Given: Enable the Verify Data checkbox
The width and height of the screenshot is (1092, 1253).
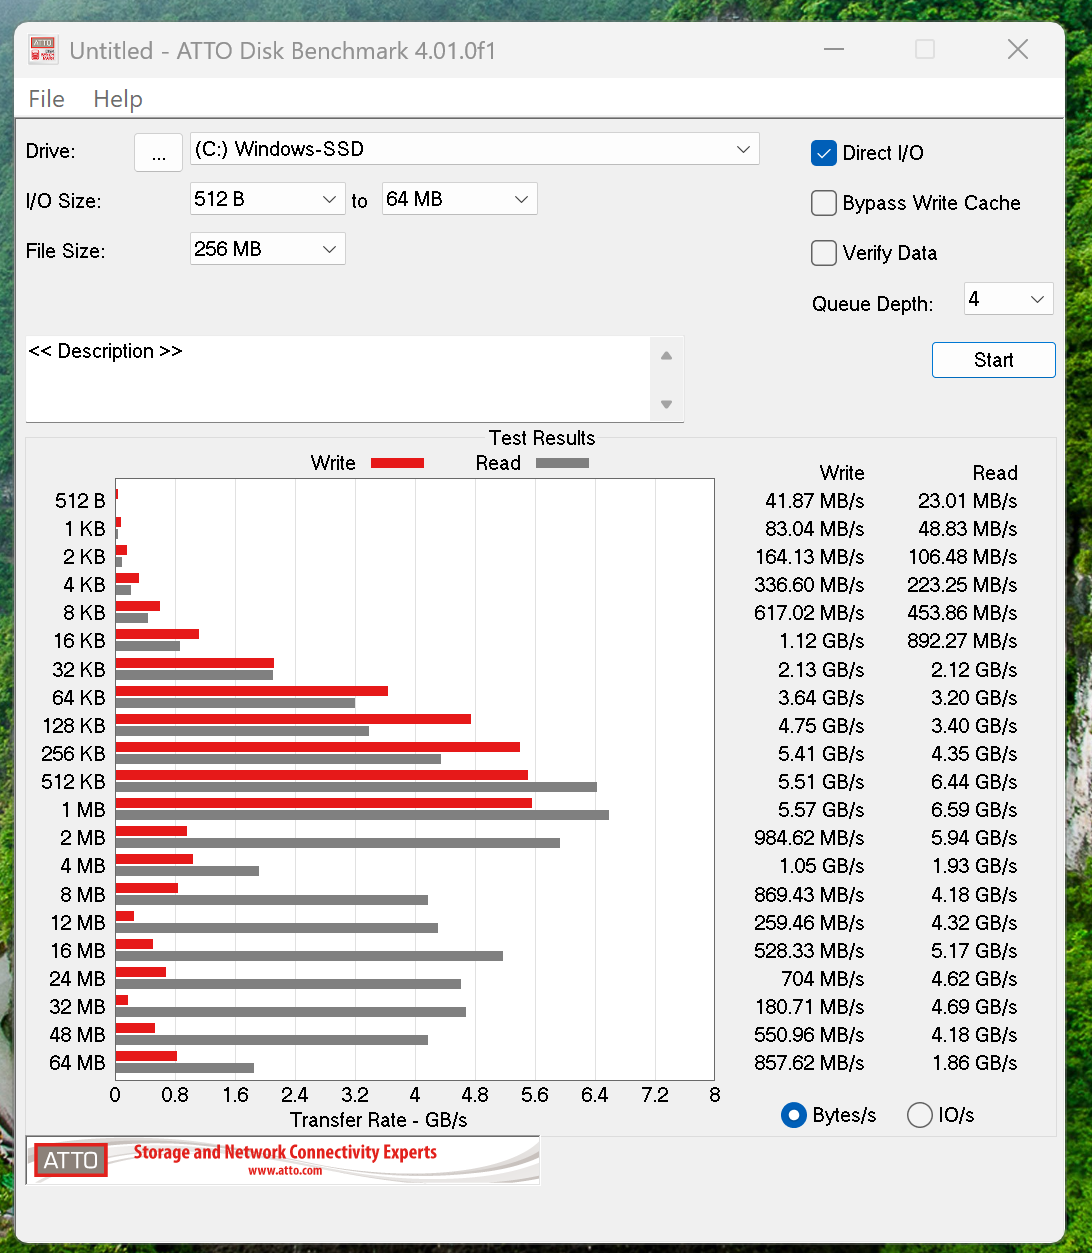Looking at the screenshot, I should (x=824, y=253).
